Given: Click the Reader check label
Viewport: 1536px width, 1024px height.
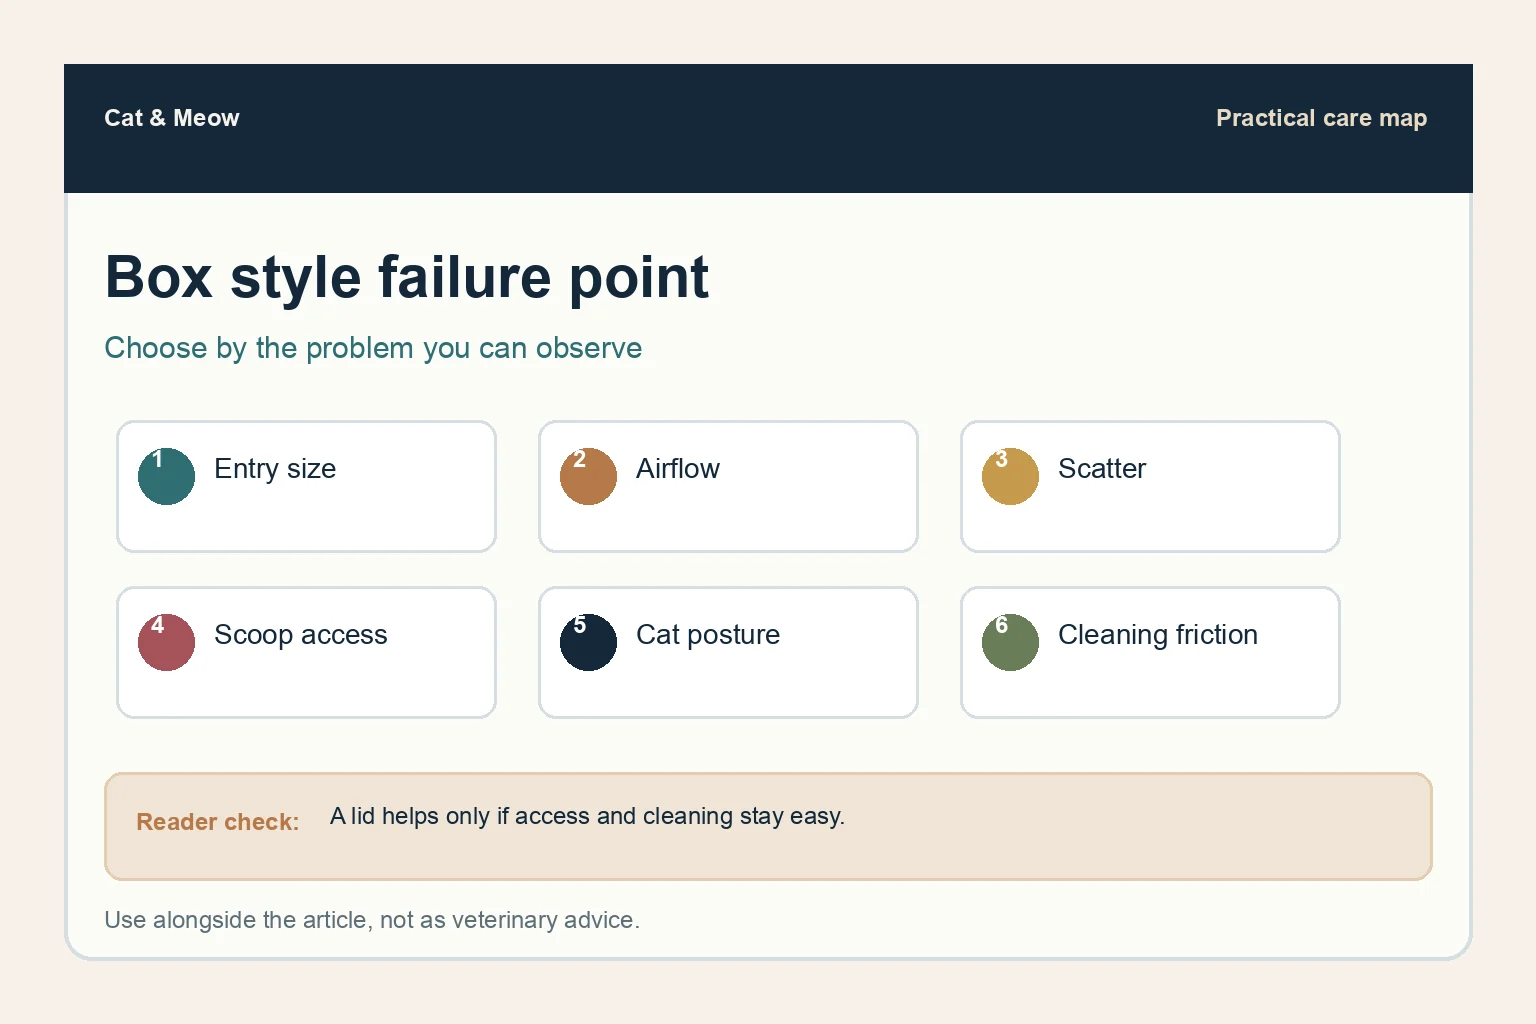Looking at the screenshot, I should tap(218, 822).
